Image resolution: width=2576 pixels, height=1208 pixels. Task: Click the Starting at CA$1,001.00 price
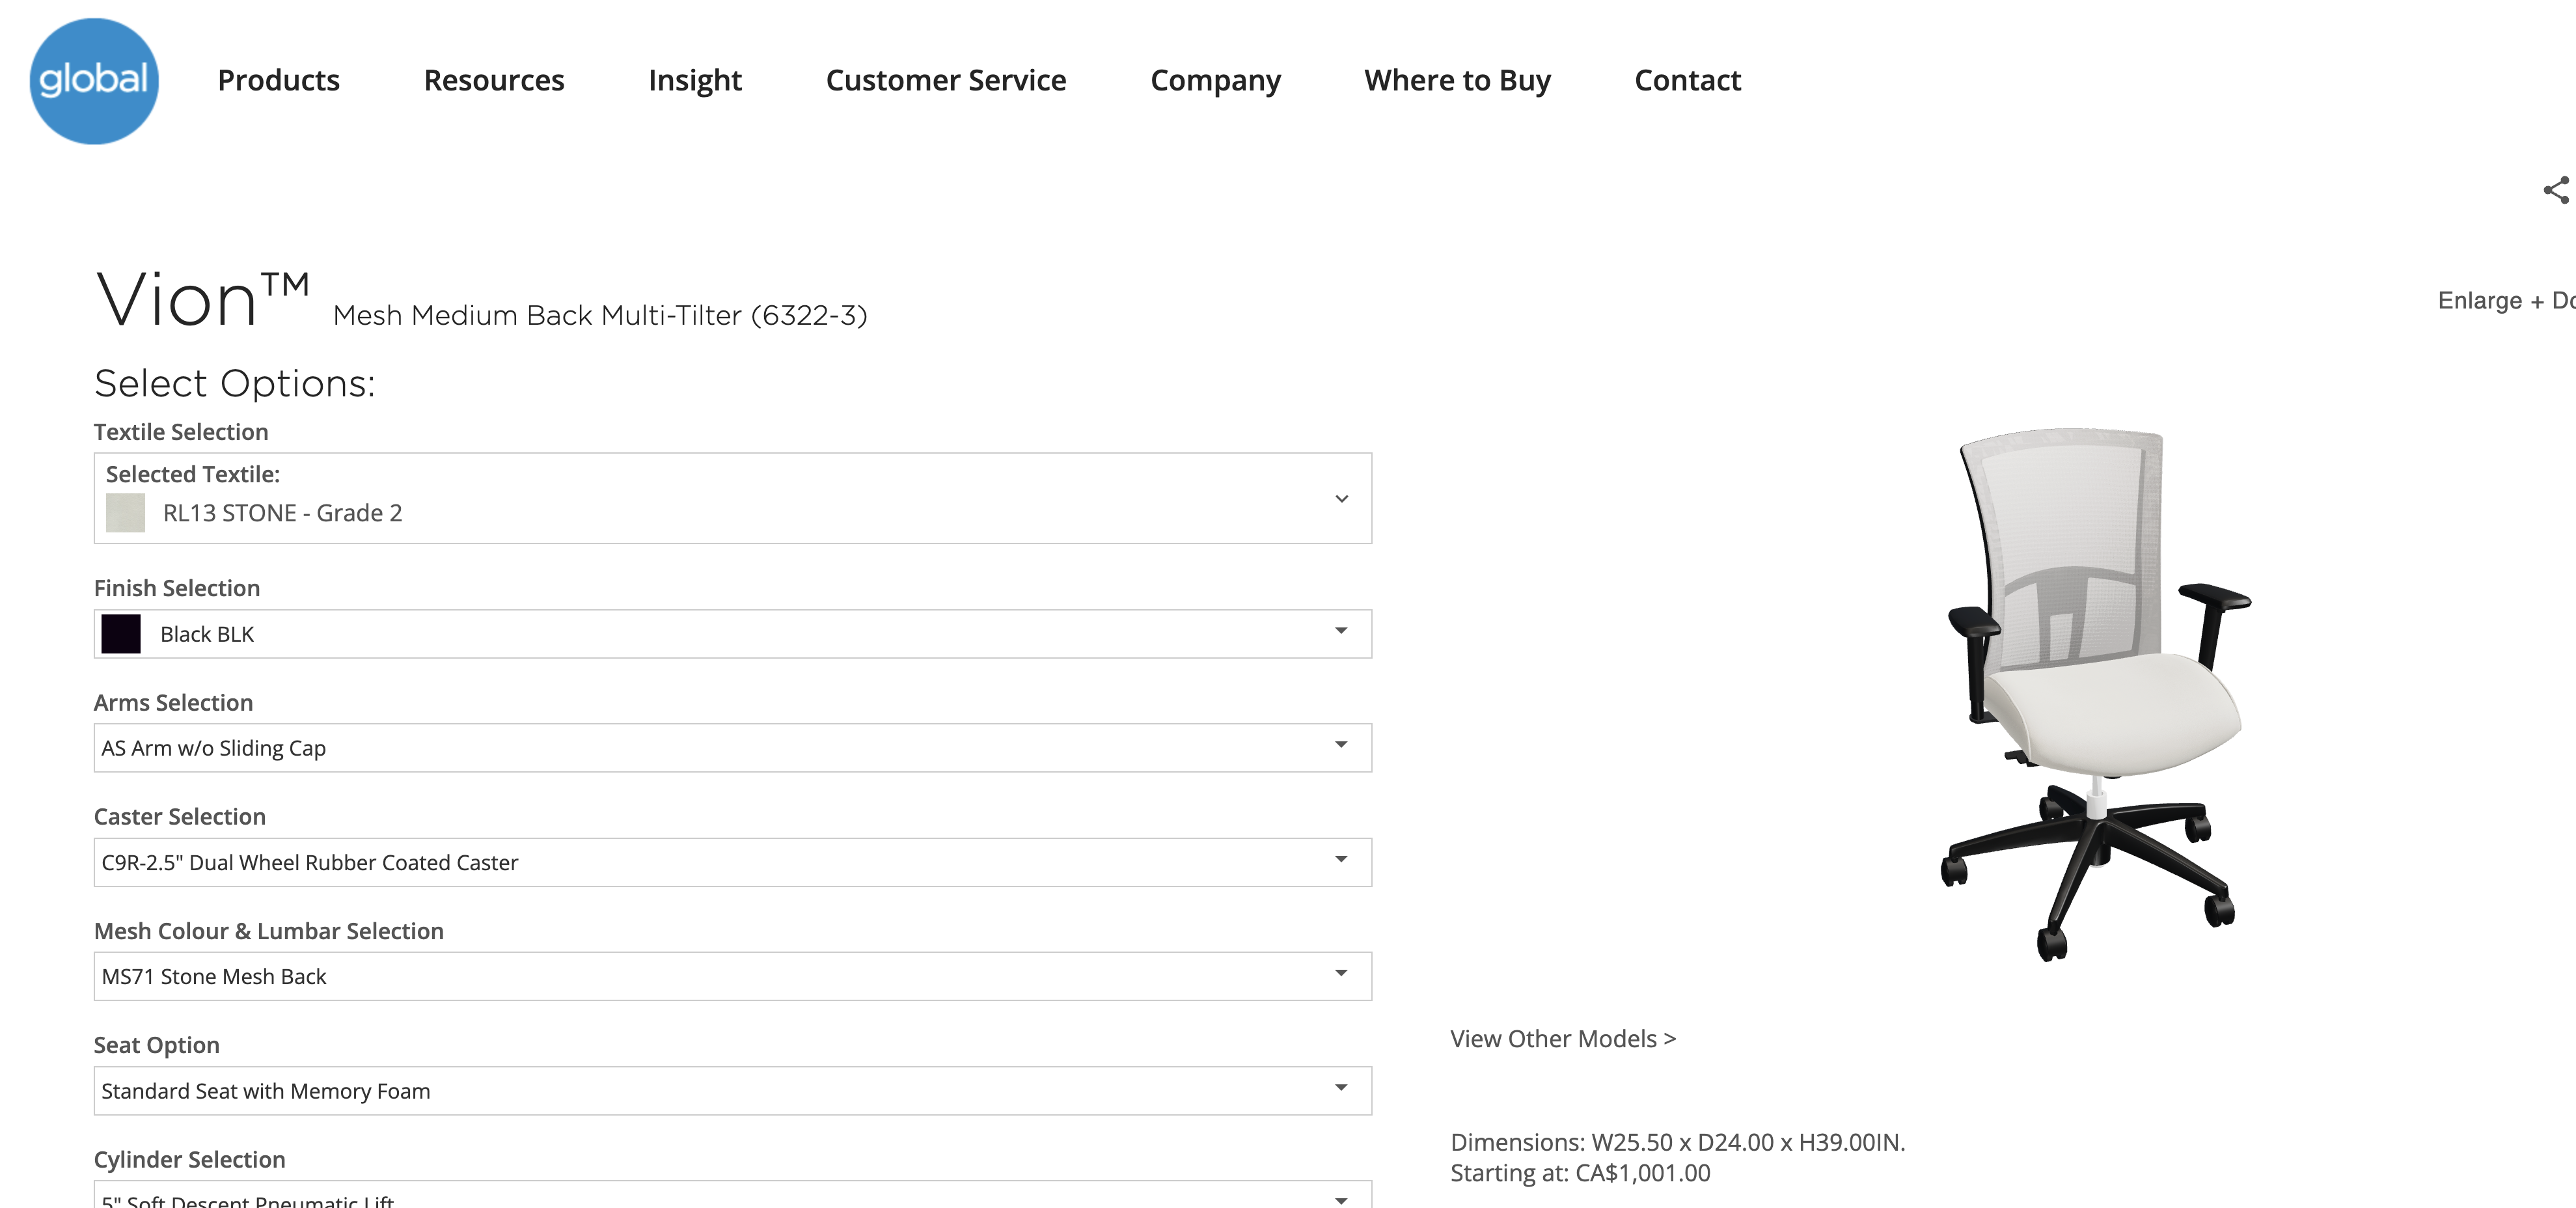(1580, 1173)
